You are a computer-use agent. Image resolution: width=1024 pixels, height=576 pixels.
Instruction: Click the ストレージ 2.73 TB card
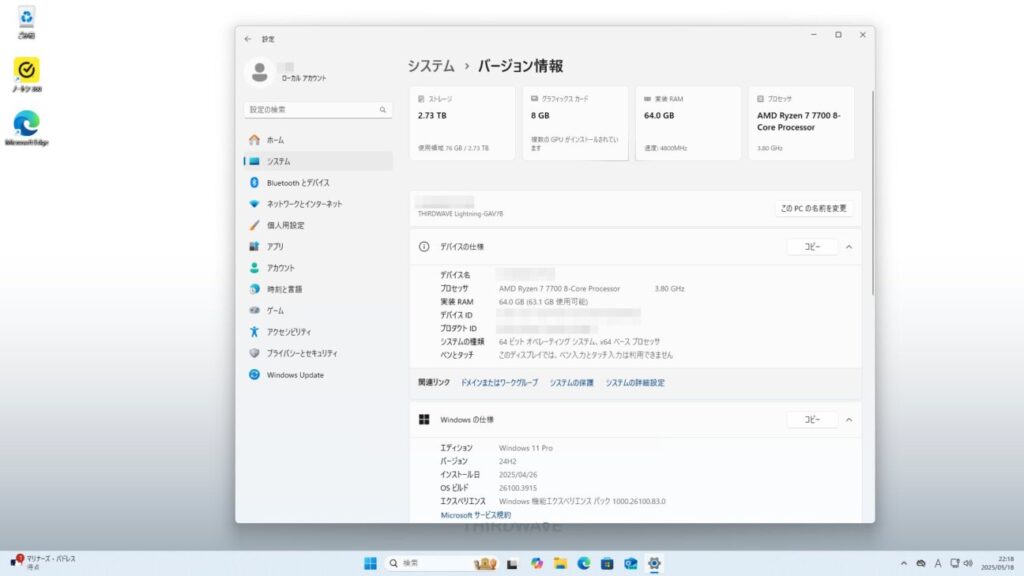pyautogui.click(x=462, y=123)
